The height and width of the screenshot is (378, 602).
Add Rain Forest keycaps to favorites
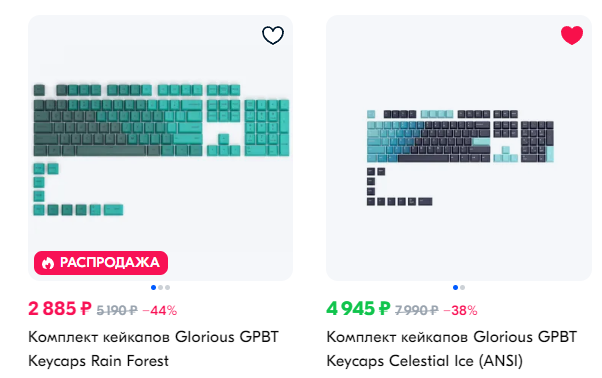pos(273,35)
